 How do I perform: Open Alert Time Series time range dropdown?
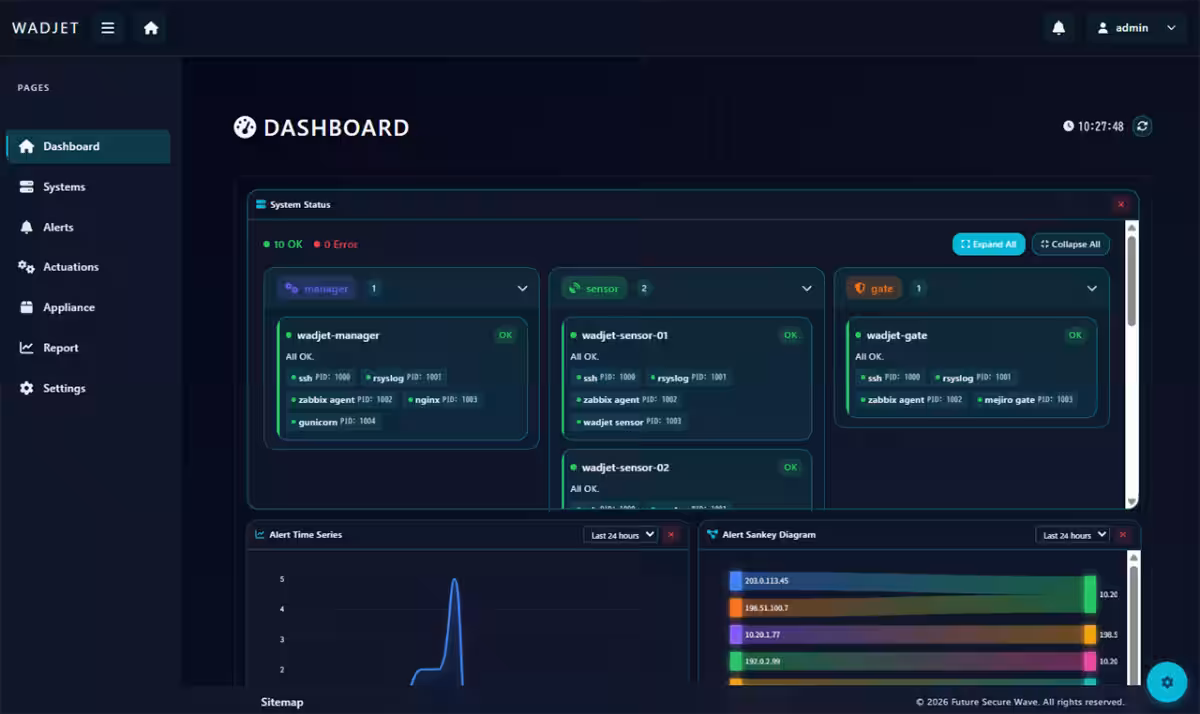pyautogui.click(x=620, y=535)
